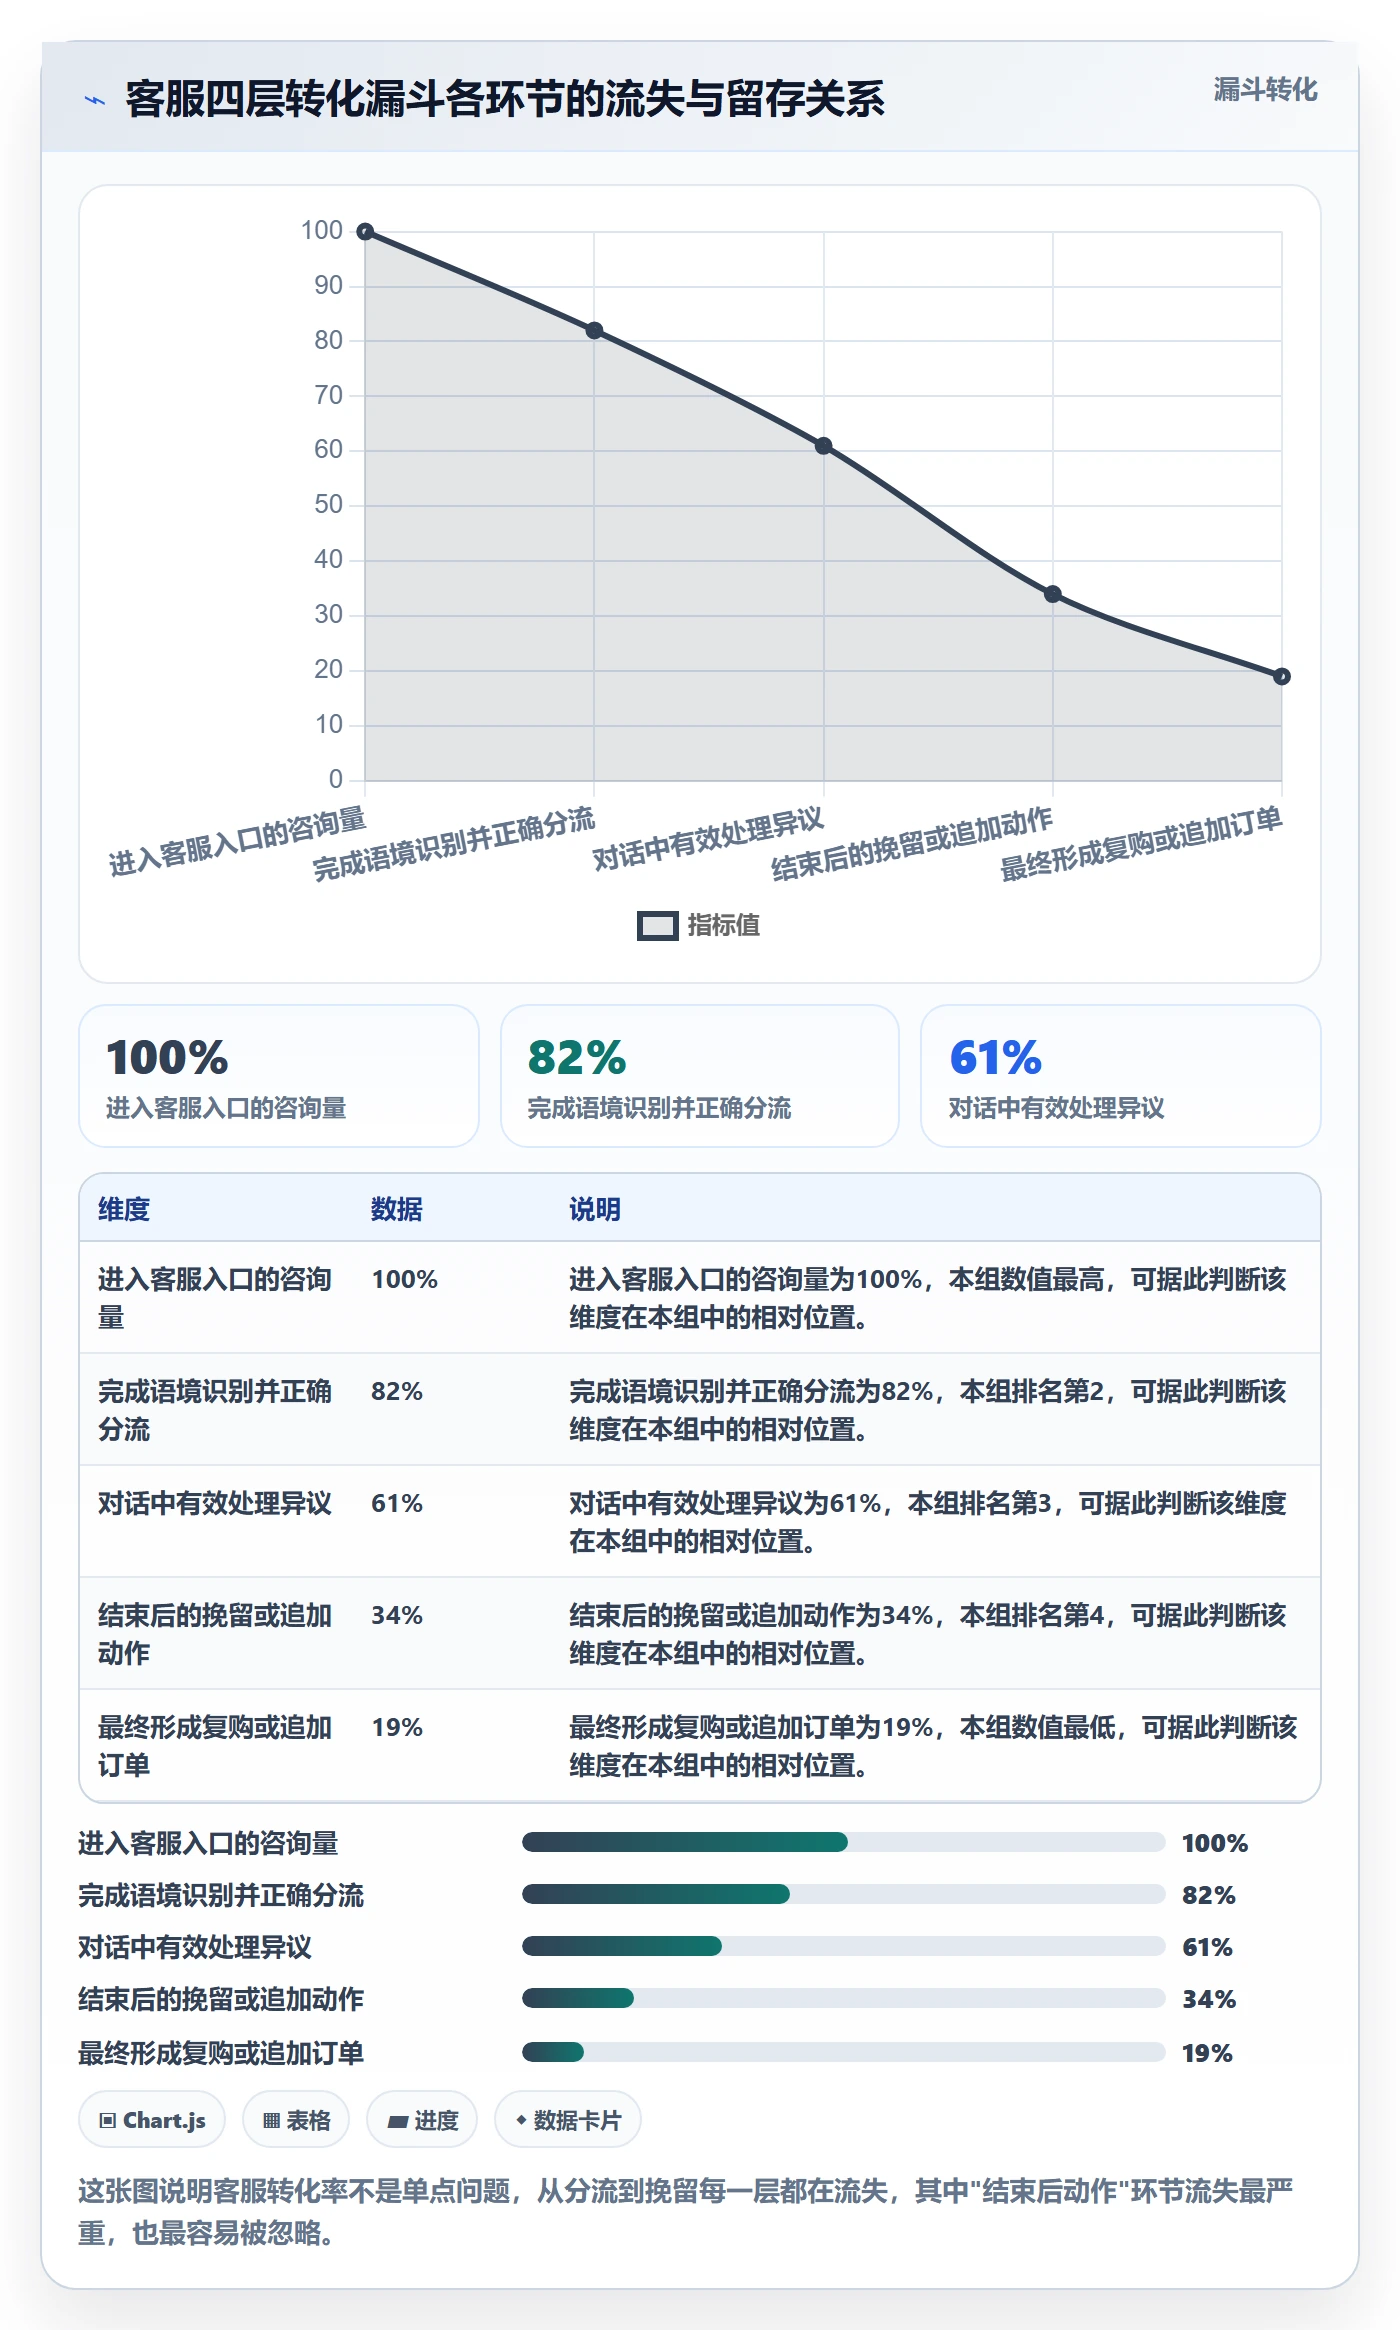Click the Chart.js chip
The height and width of the screenshot is (2330, 1400).
click(152, 2119)
